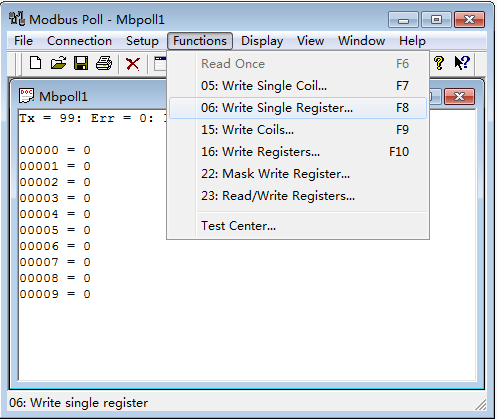Click the status bar message text
This screenshot has width=497, height=419.
pyautogui.click(x=78, y=403)
